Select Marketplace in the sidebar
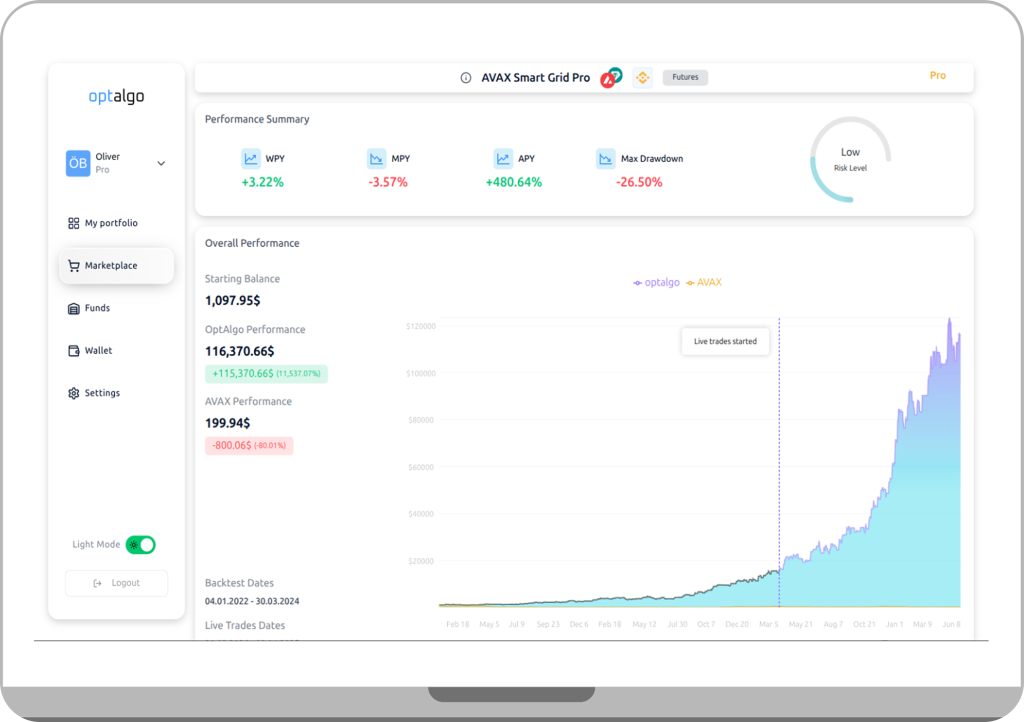Image resolution: width=1024 pixels, height=722 pixels. coord(110,266)
